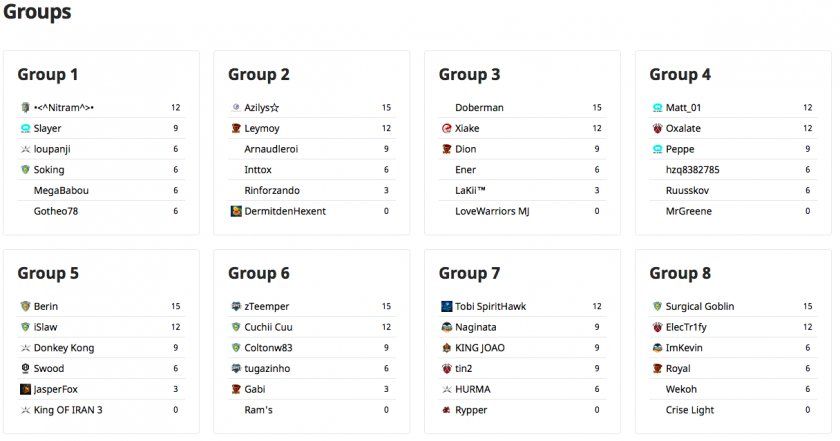The width and height of the screenshot is (840, 441).
Task: Click the icon next to zTeemper
Action: click(x=236, y=306)
